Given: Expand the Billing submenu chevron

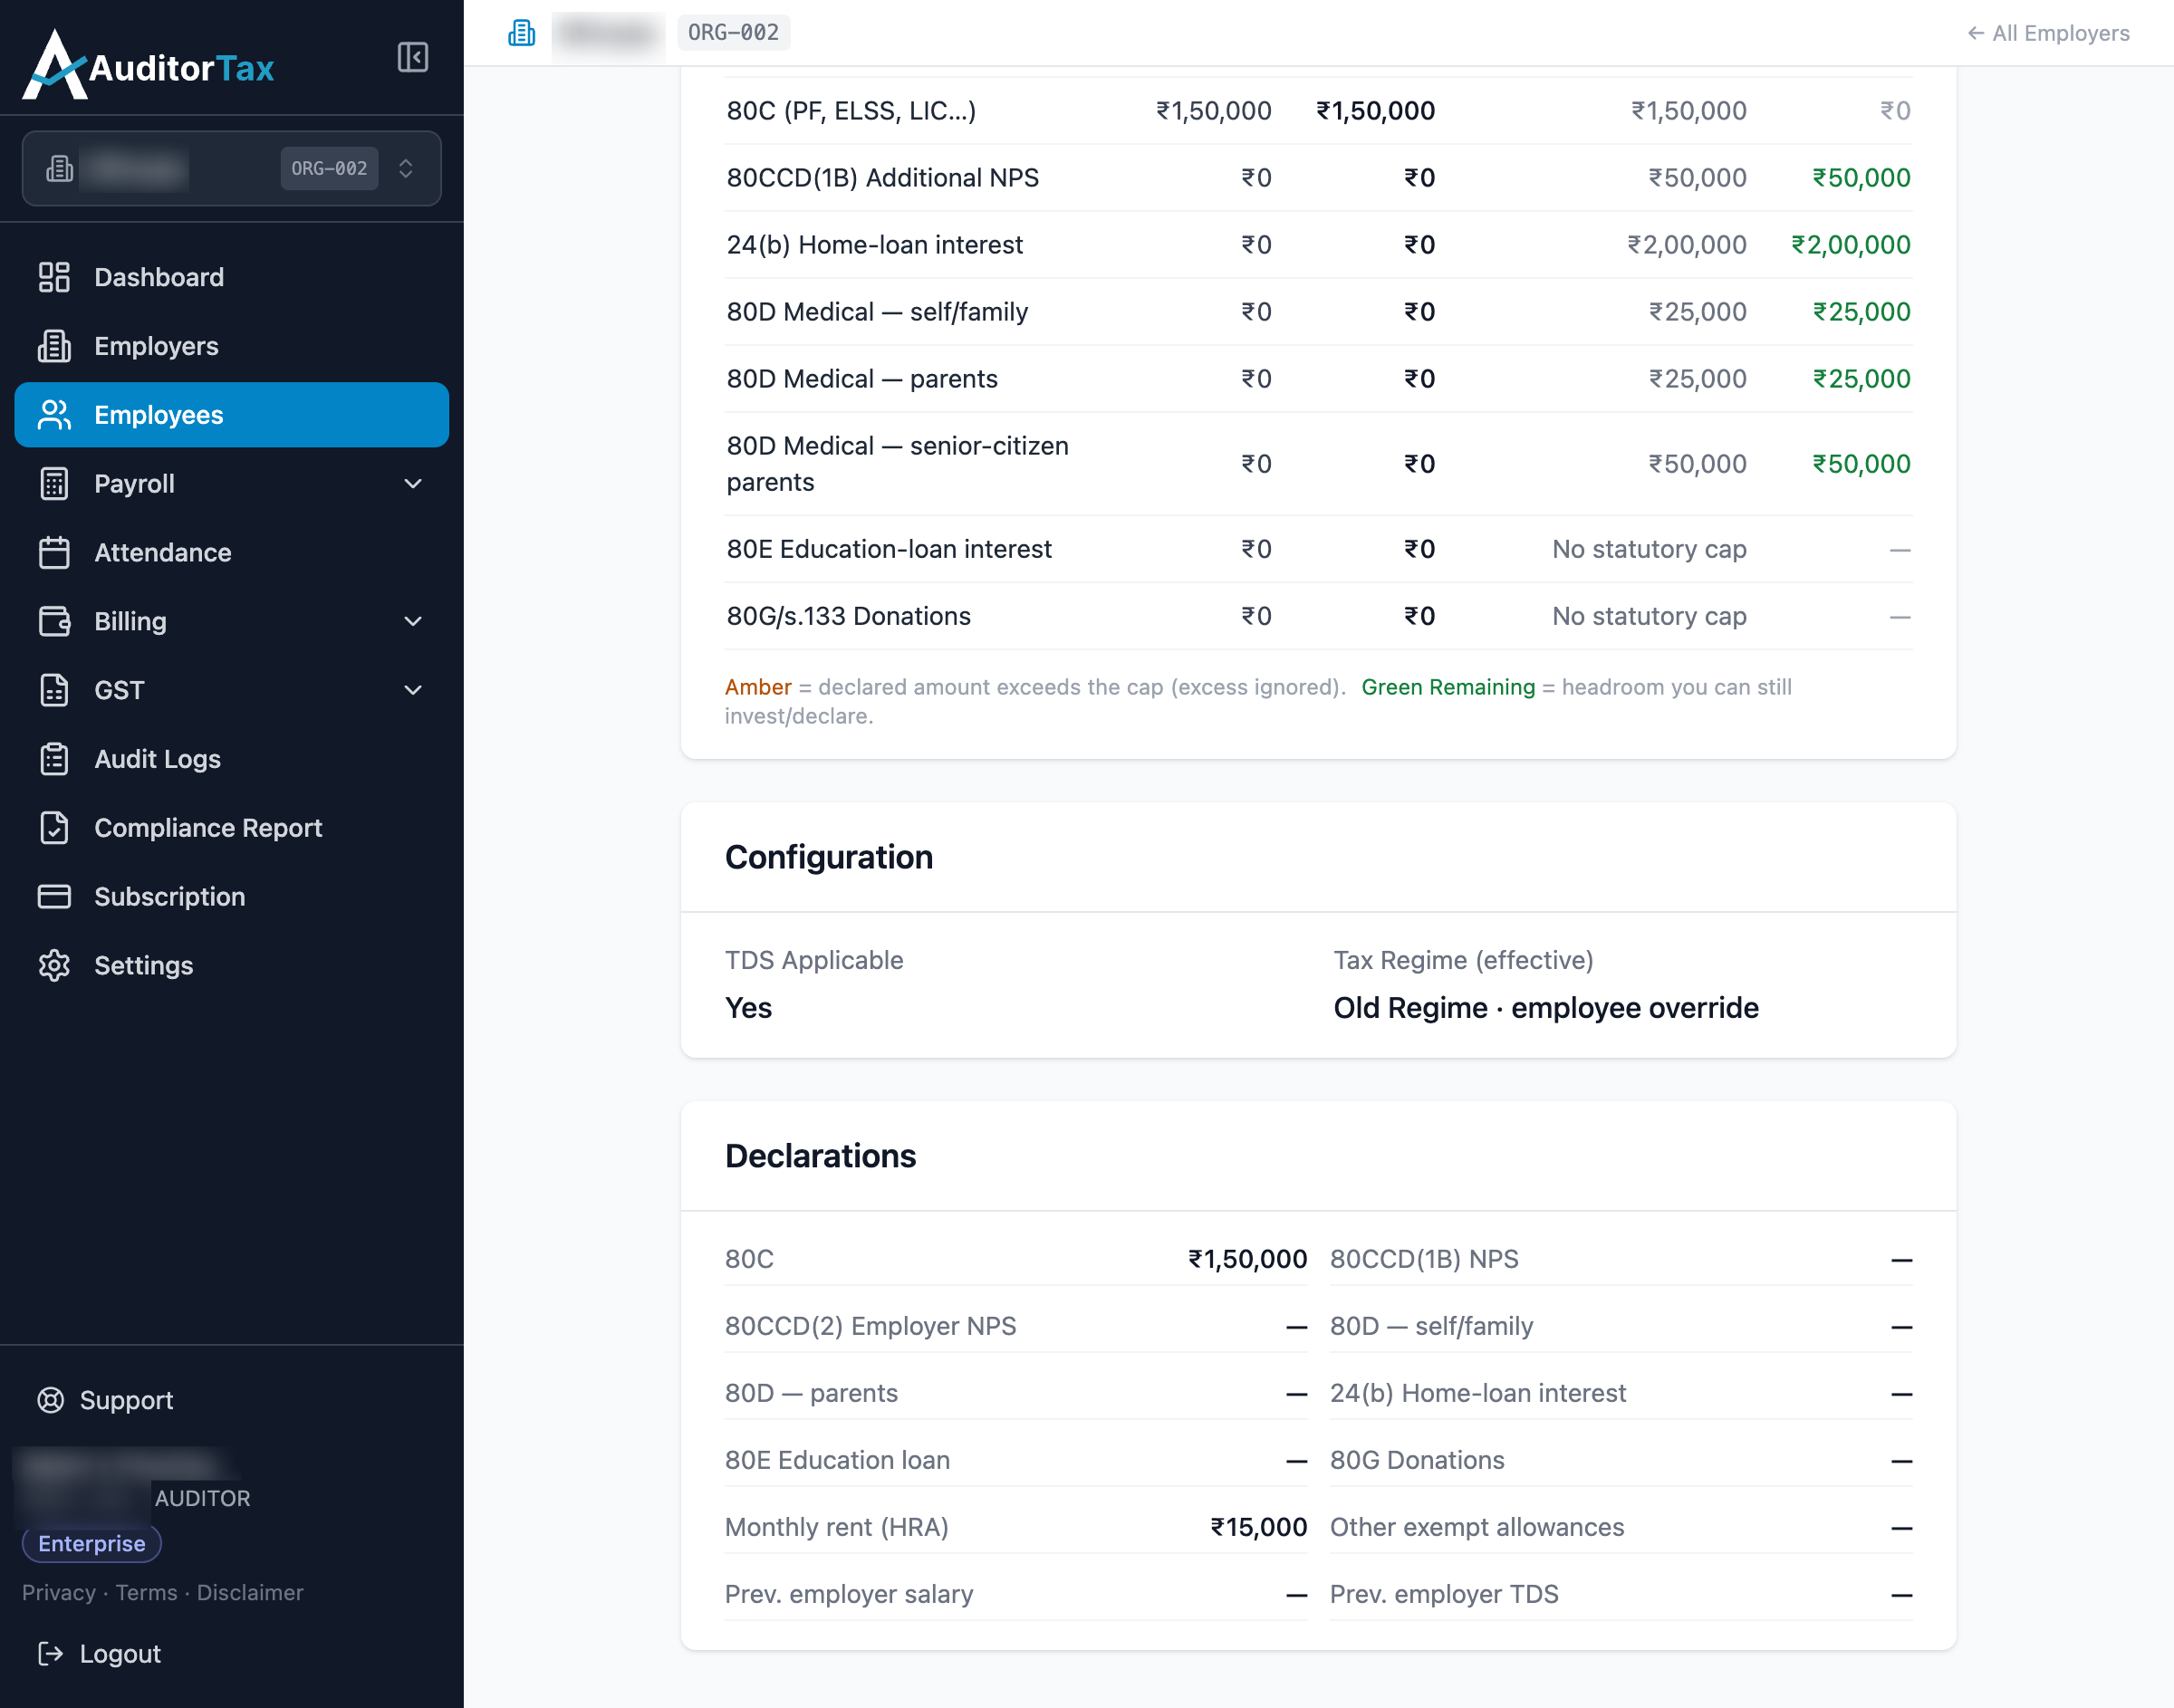Looking at the screenshot, I should (413, 621).
